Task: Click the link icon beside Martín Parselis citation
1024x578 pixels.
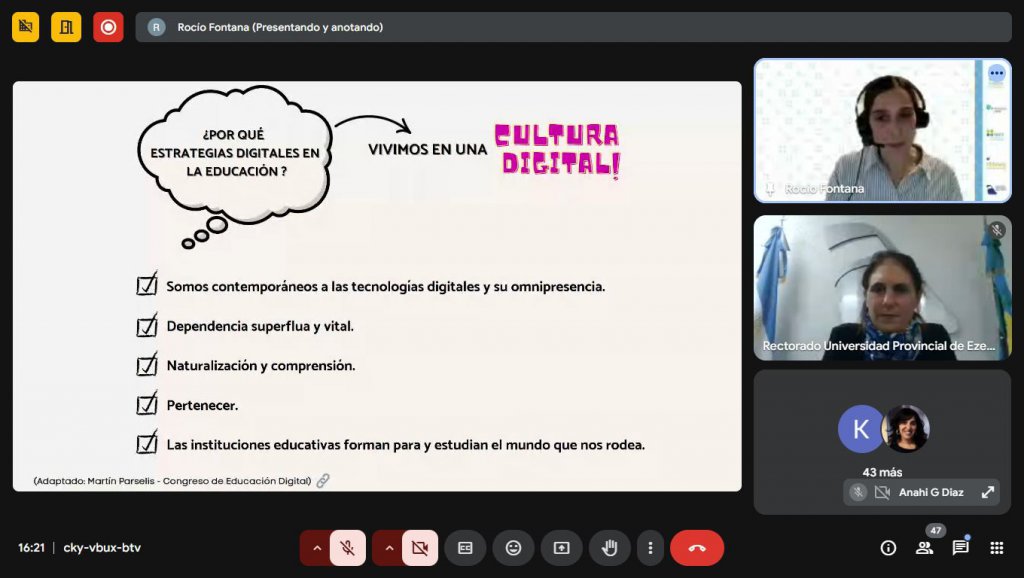Action: point(323,481)
